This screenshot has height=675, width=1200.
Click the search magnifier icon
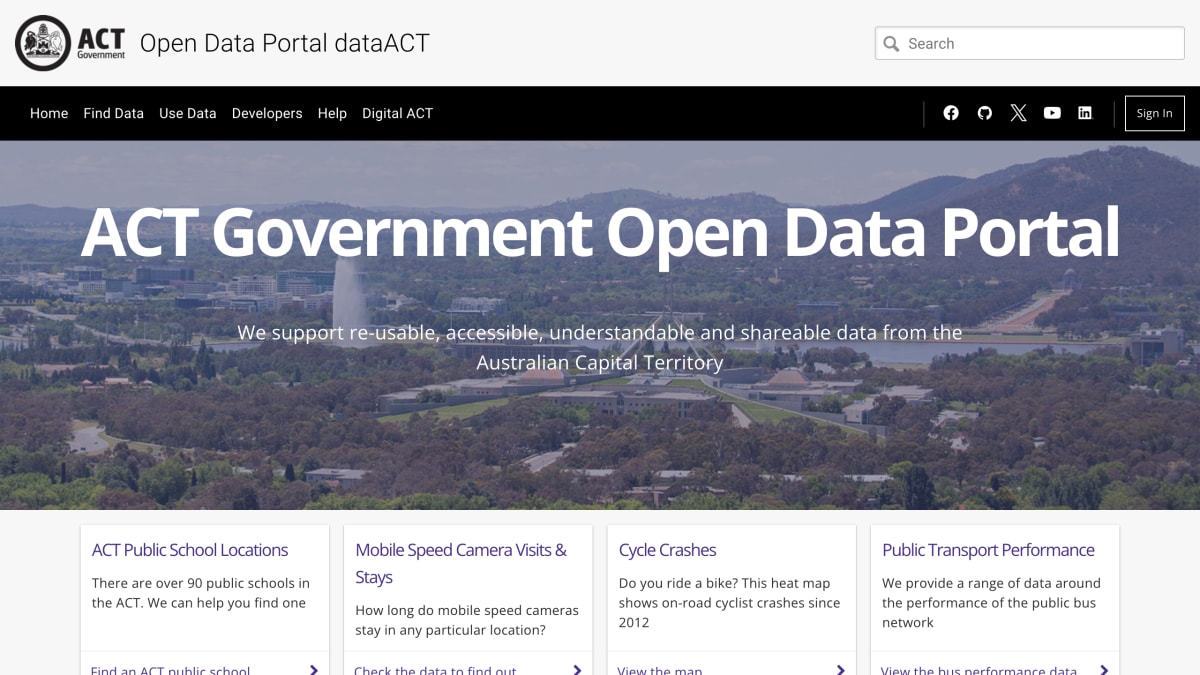click(x=891, y=43)
